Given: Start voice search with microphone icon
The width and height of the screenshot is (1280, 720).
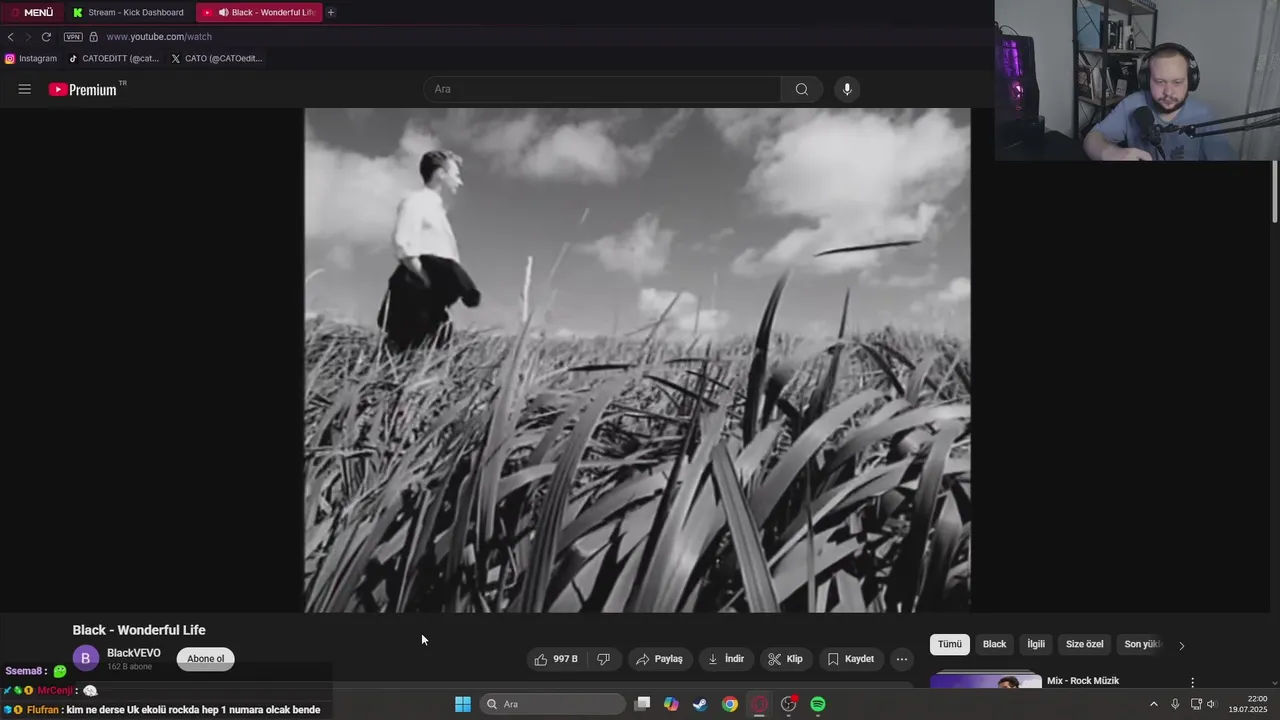Looking at the screenshot, I should click(x=847, y=89).
